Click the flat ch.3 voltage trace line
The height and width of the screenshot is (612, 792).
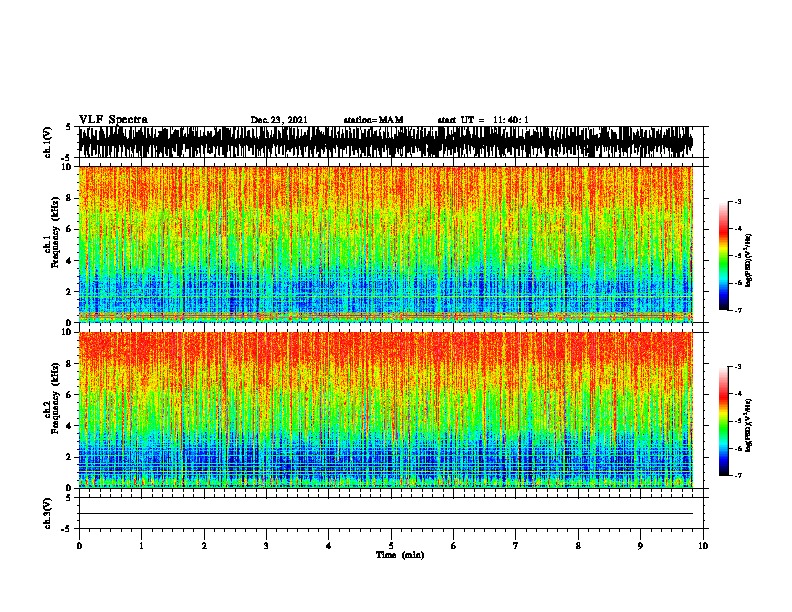pyautogui.click(x=386, y=514)
